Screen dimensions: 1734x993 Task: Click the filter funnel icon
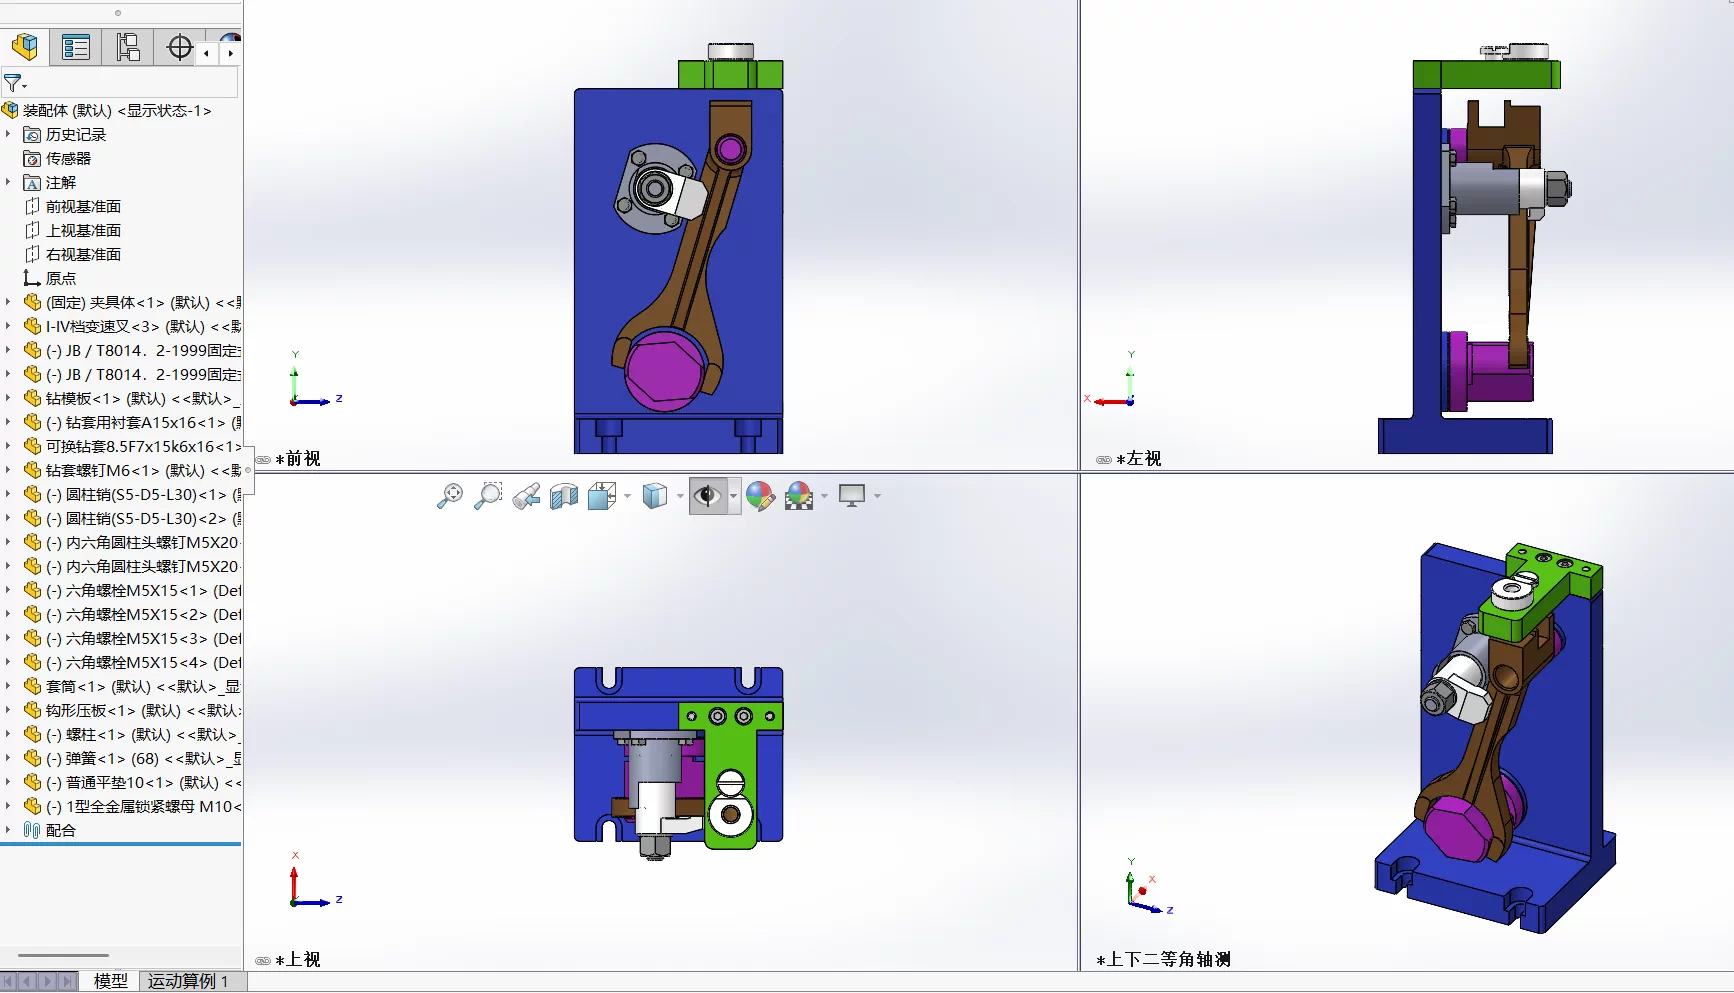[x=13, y=82]
